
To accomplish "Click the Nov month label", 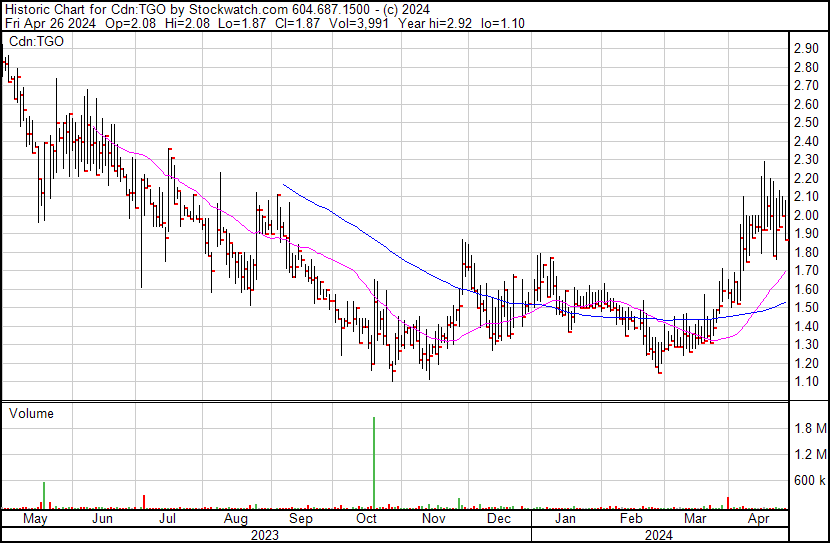I will (434, 519).
